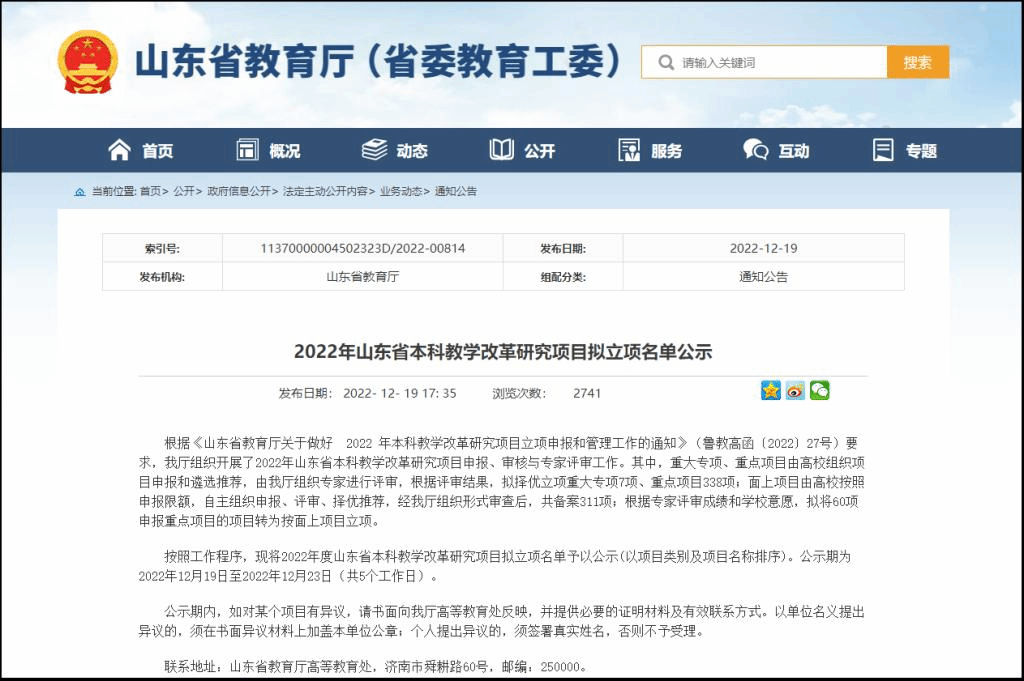Navigate to the 业务动态 breadcrumb link
This screenshot has height=681, width=1024.
(400, 191)
